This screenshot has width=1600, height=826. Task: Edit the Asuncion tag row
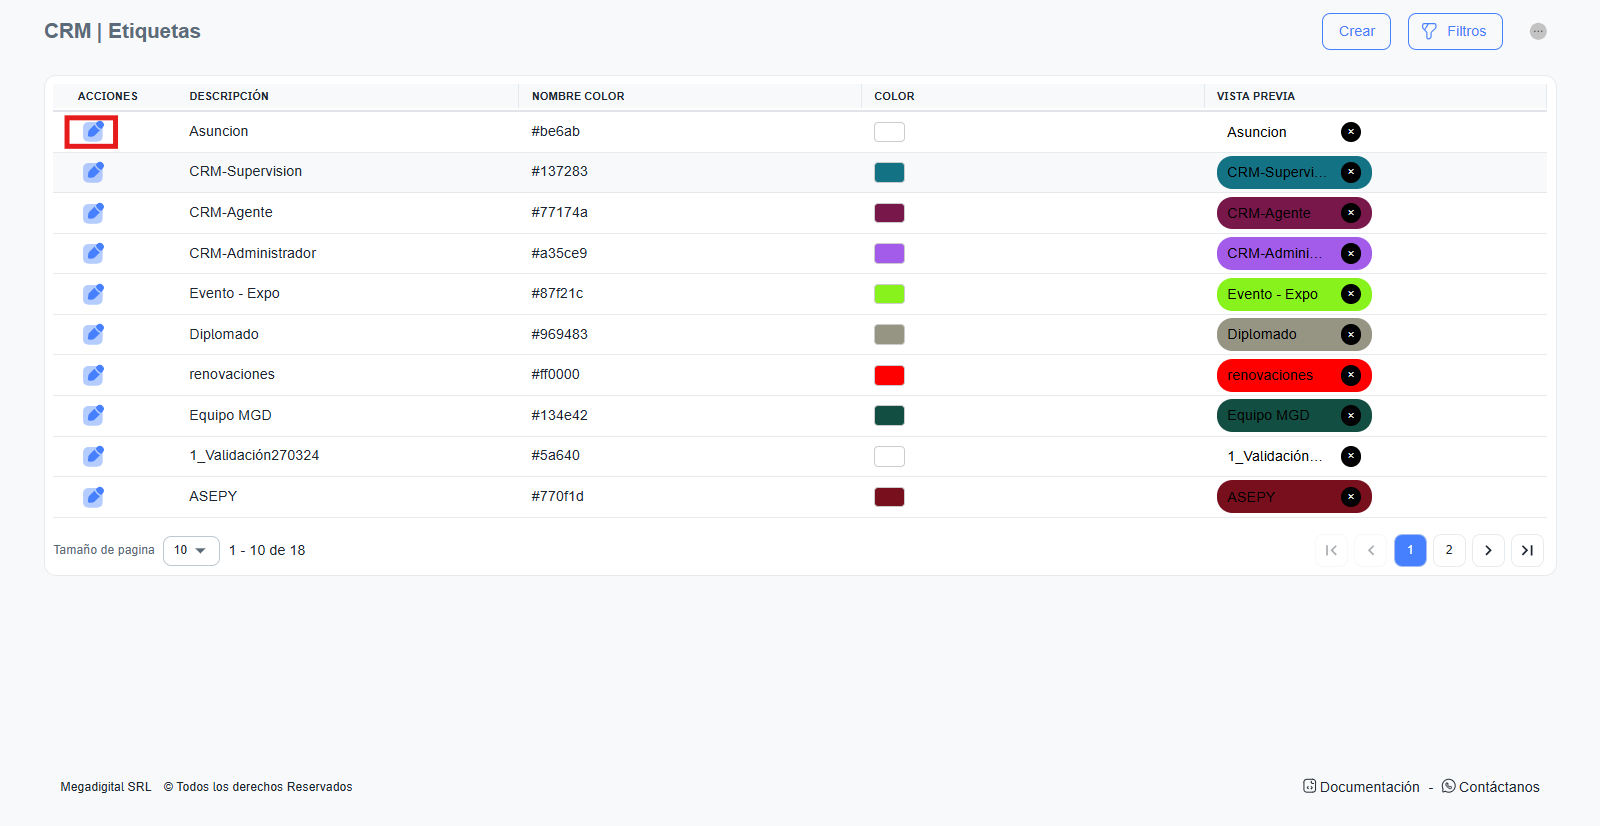pyautogui.click(x=93, y=131)
